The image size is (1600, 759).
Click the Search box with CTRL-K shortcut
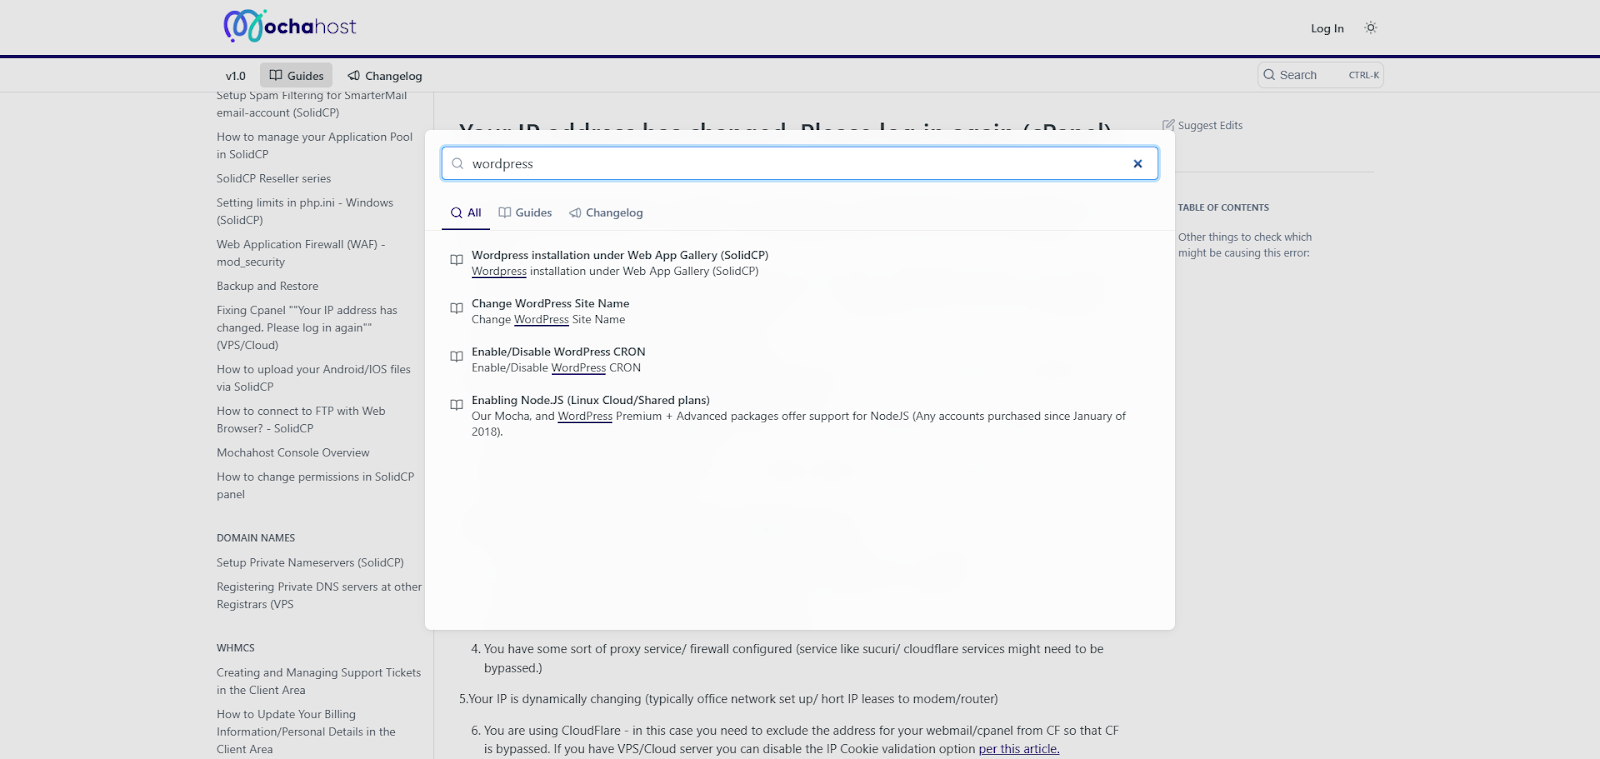click(1320, 75)
